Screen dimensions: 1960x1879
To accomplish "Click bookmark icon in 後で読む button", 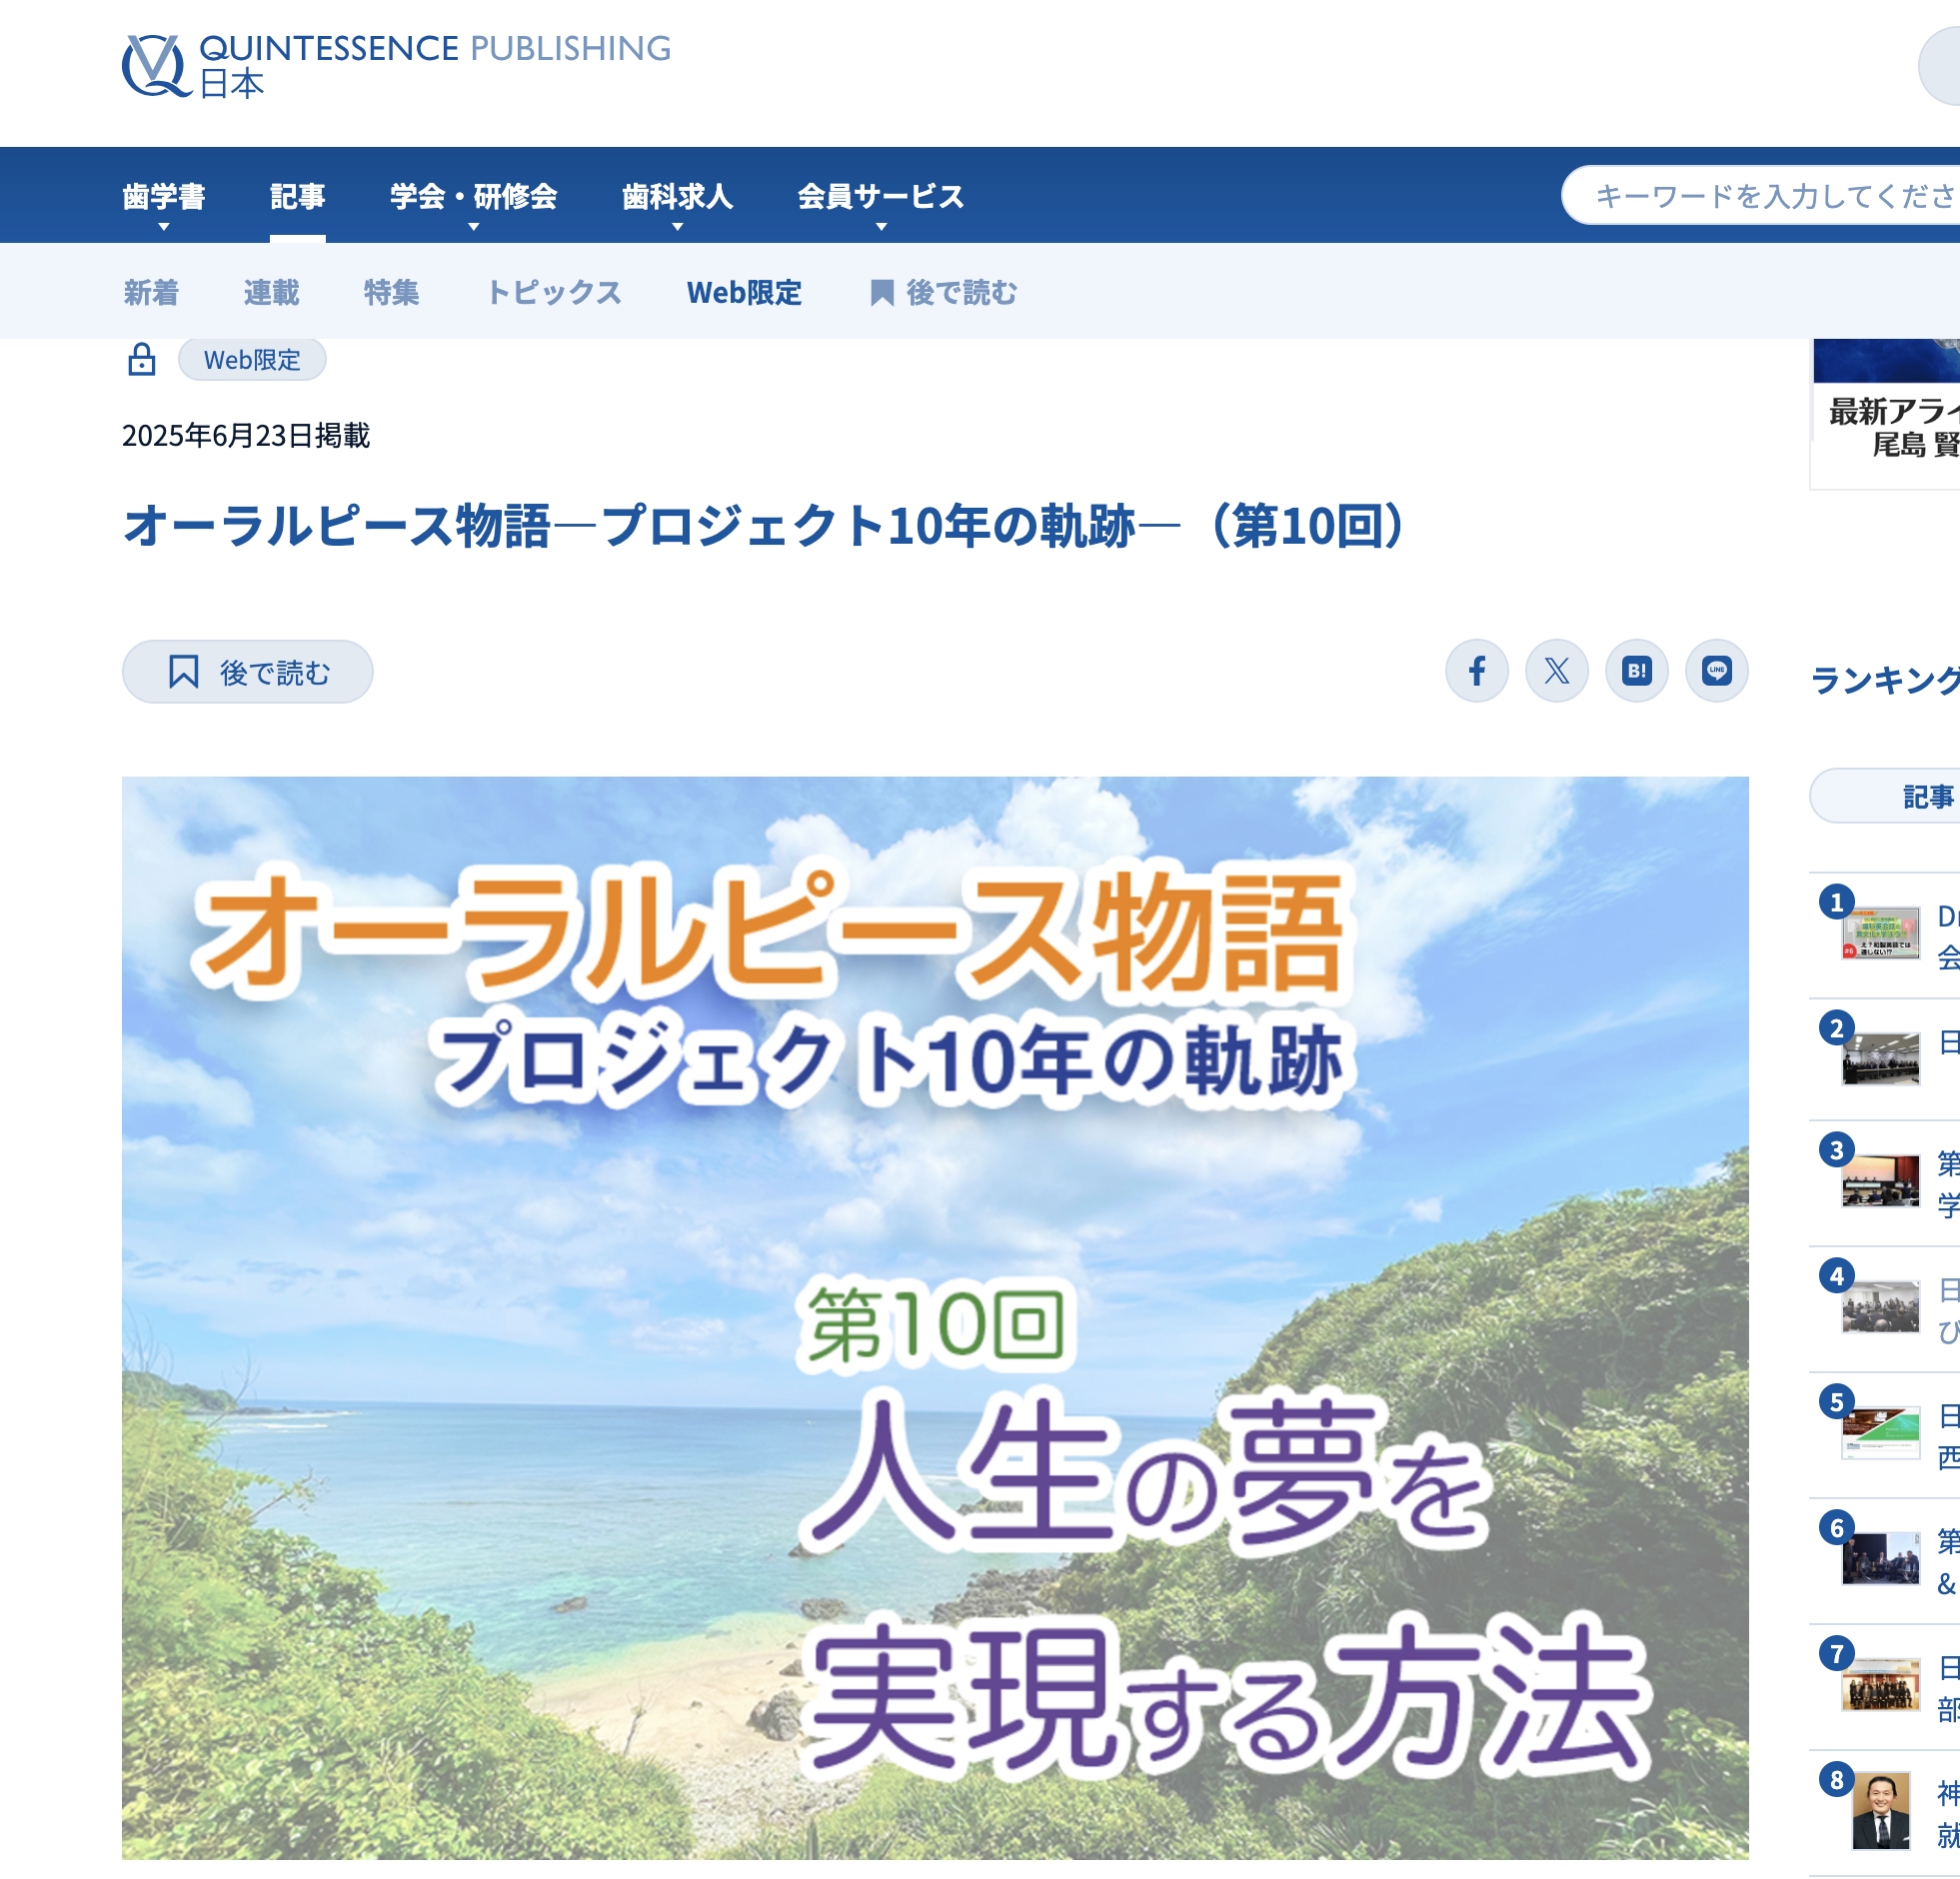I will 183,672.
